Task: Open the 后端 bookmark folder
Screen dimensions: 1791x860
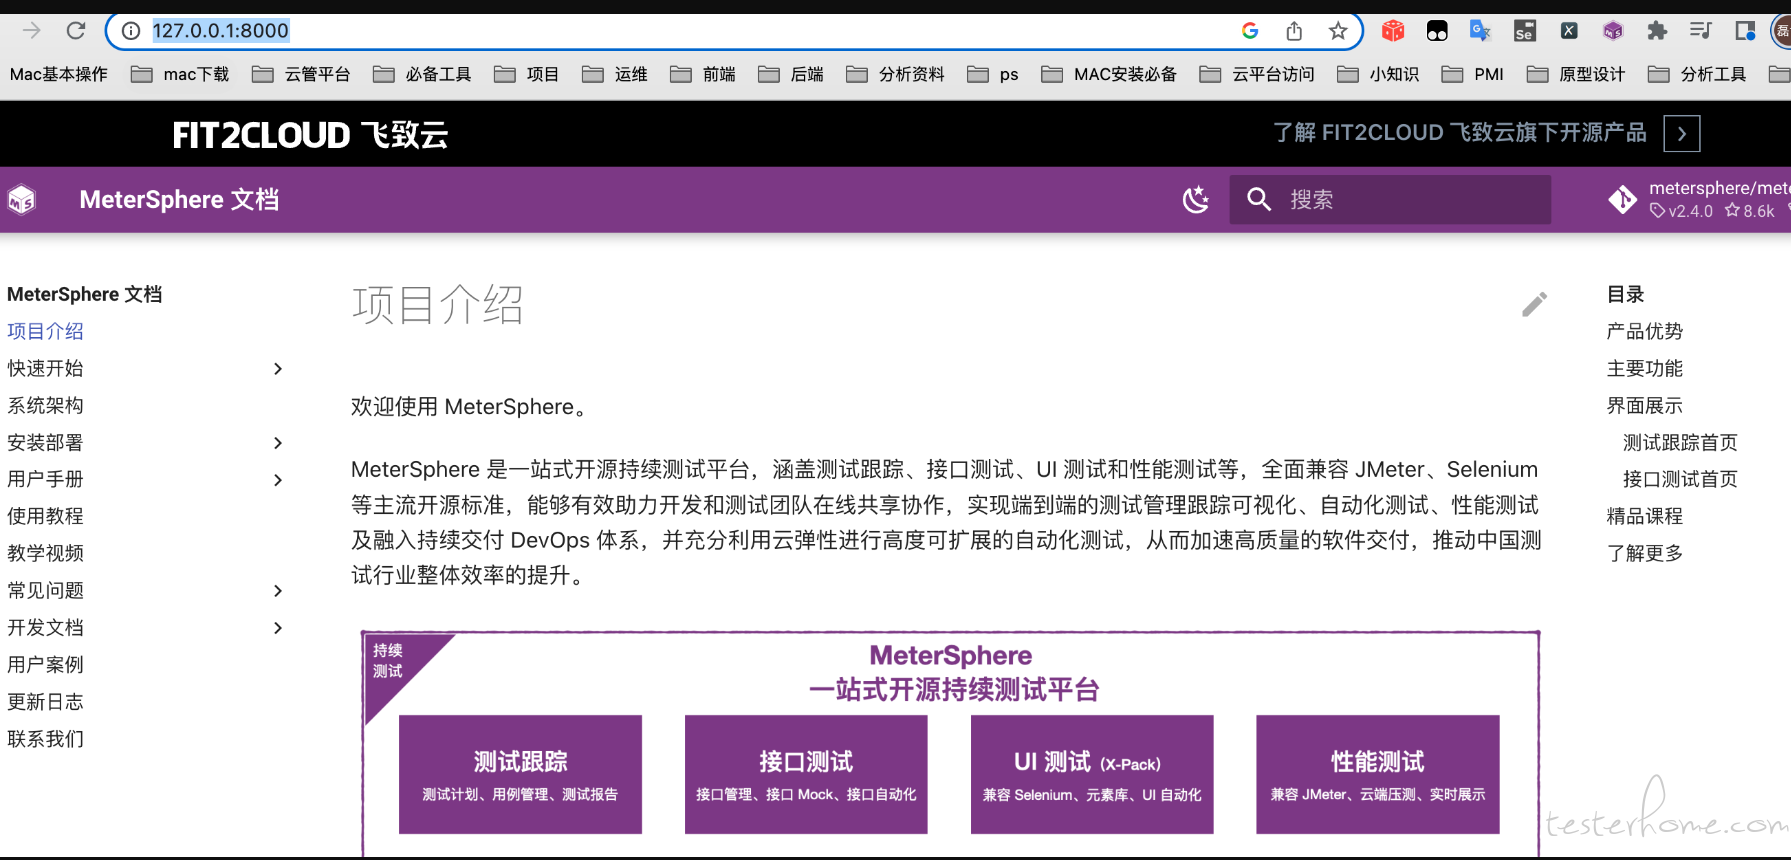Action: 791,74
